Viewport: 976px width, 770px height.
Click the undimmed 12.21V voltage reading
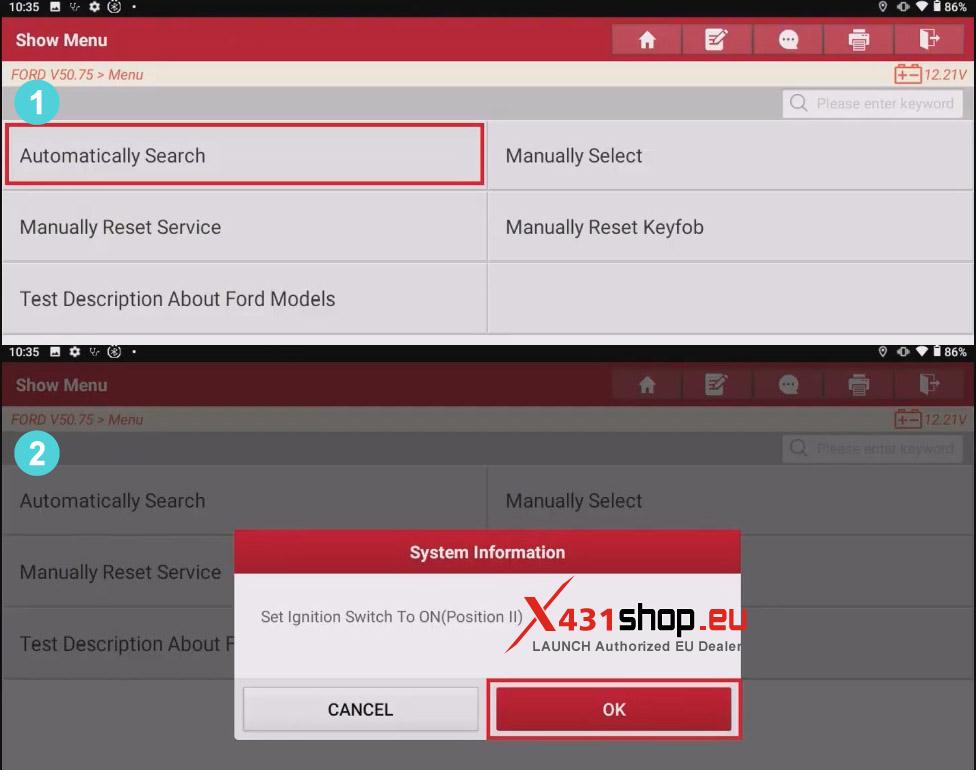(945, 75)
